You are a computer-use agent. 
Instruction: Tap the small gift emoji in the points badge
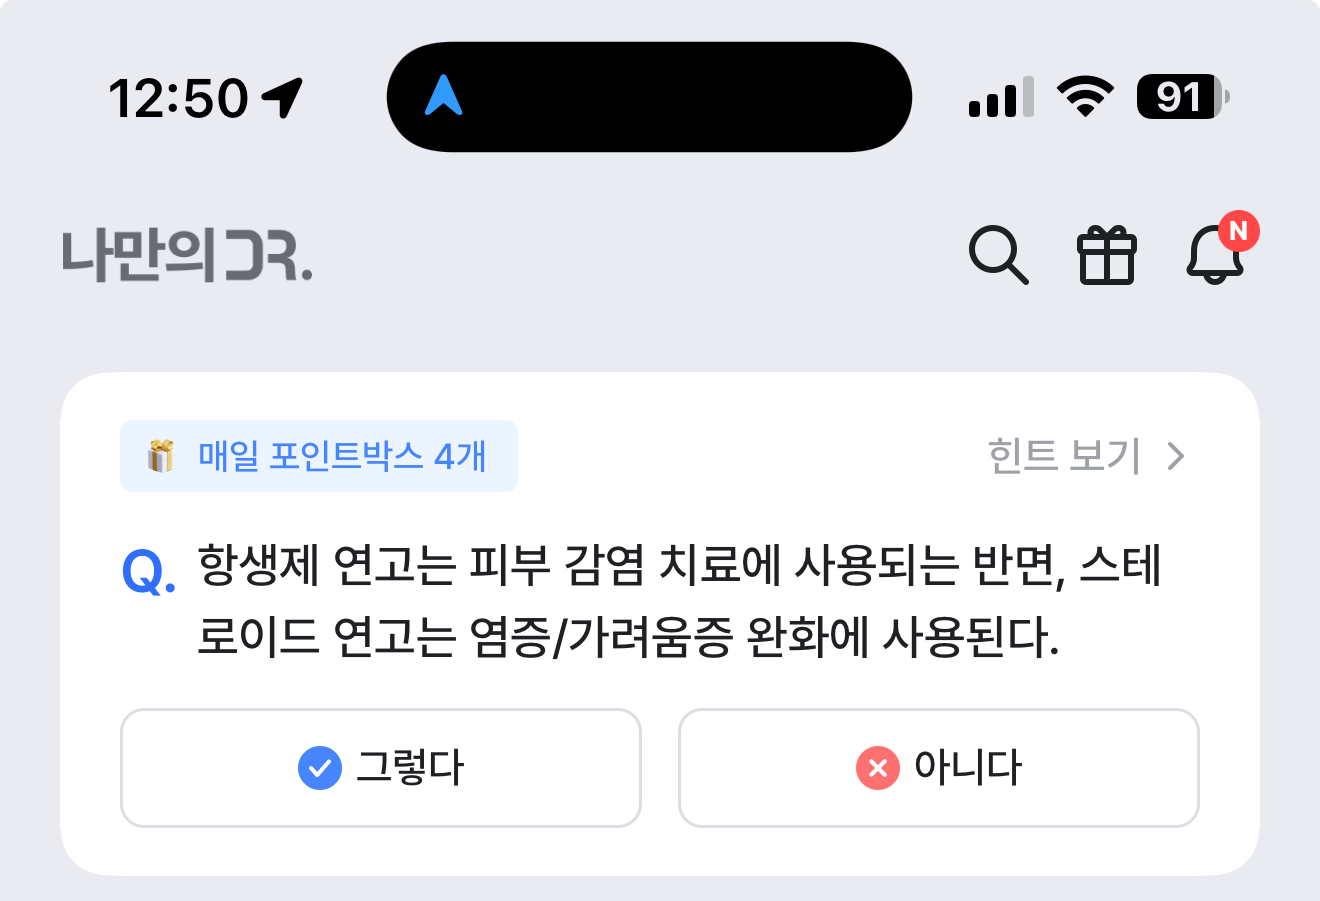(x=161, y=456)
